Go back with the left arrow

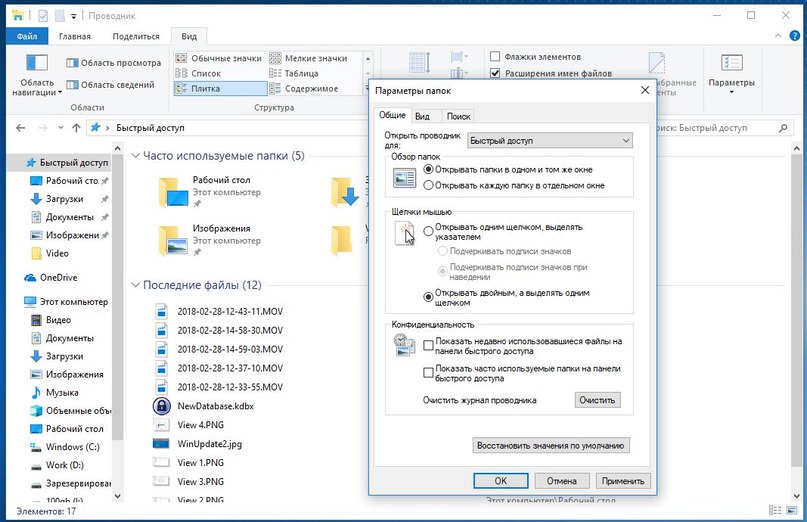(21, 128)
